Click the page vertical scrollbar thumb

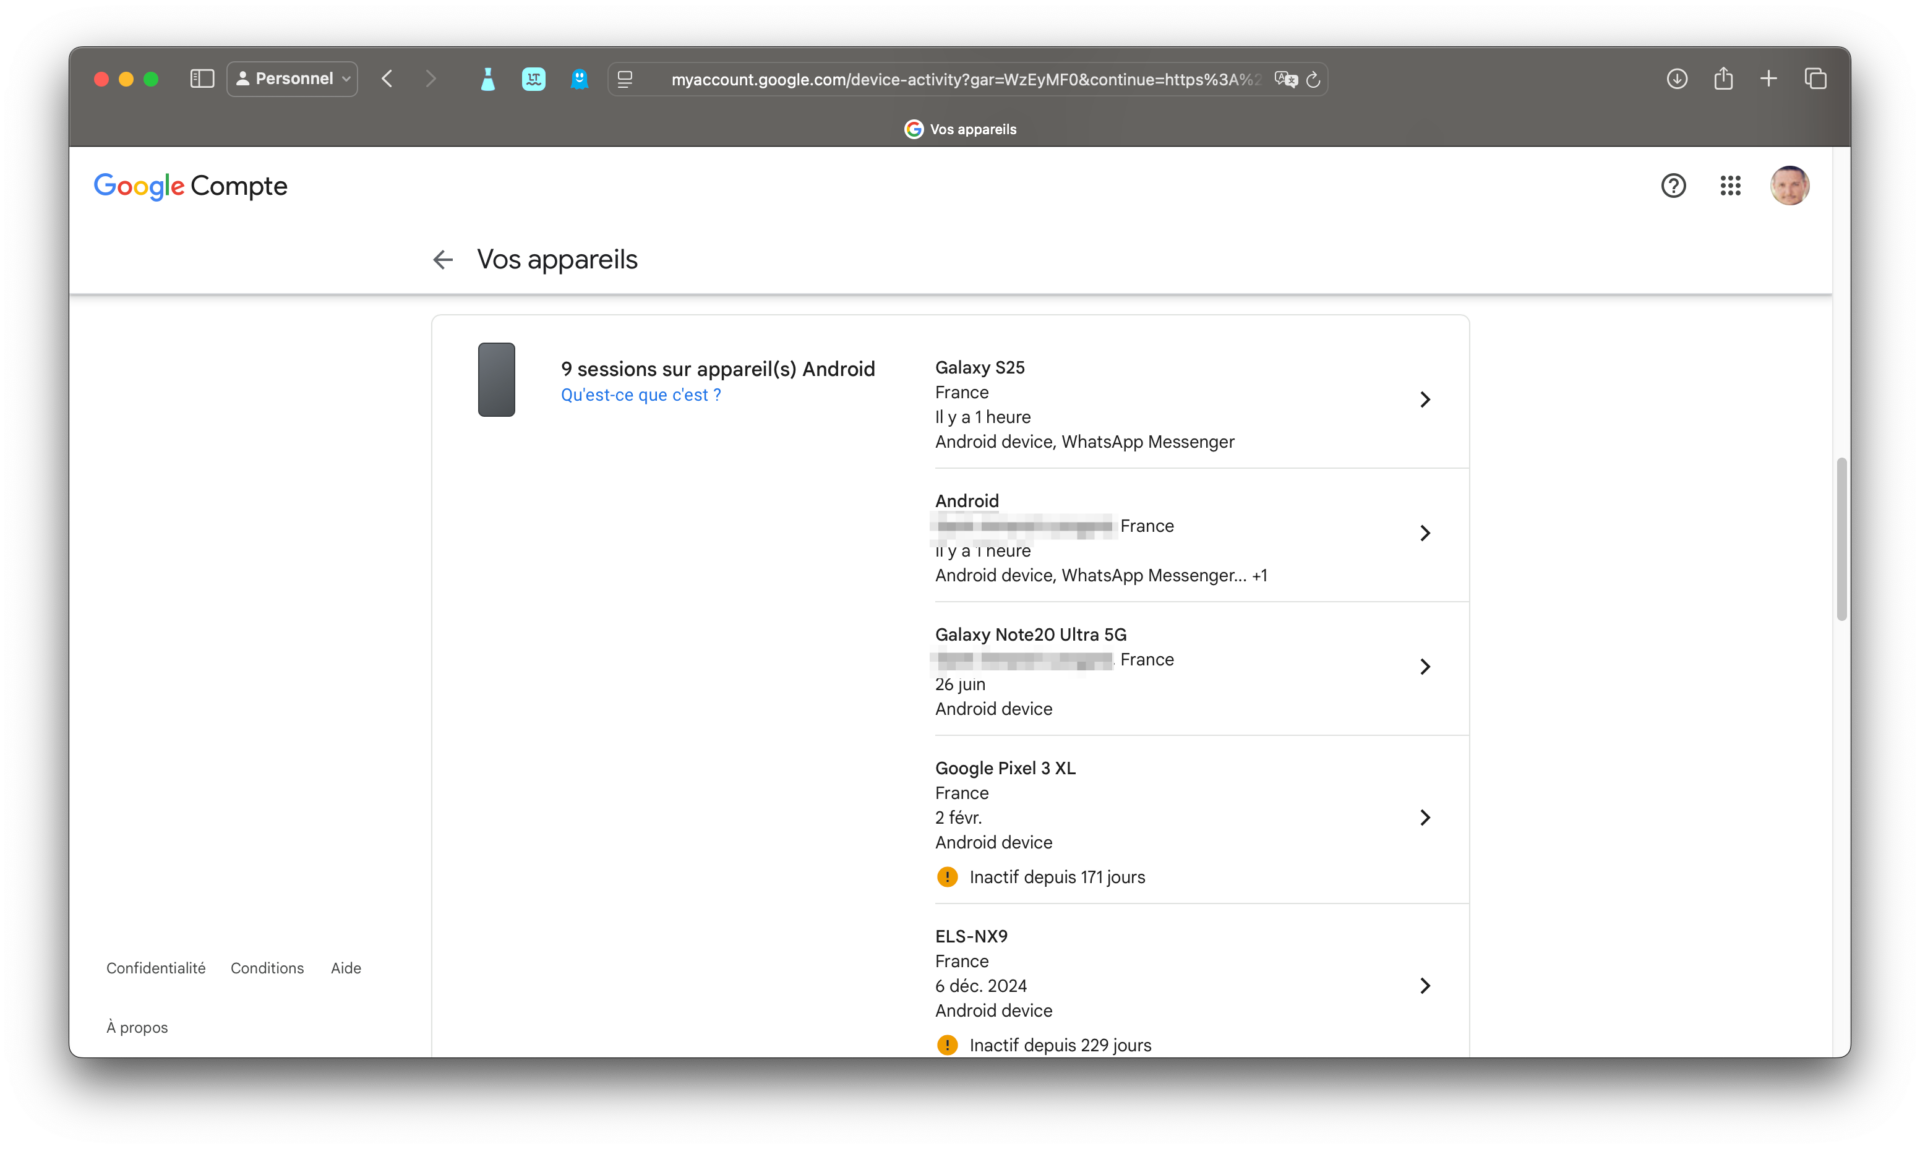pos(1841,539)
